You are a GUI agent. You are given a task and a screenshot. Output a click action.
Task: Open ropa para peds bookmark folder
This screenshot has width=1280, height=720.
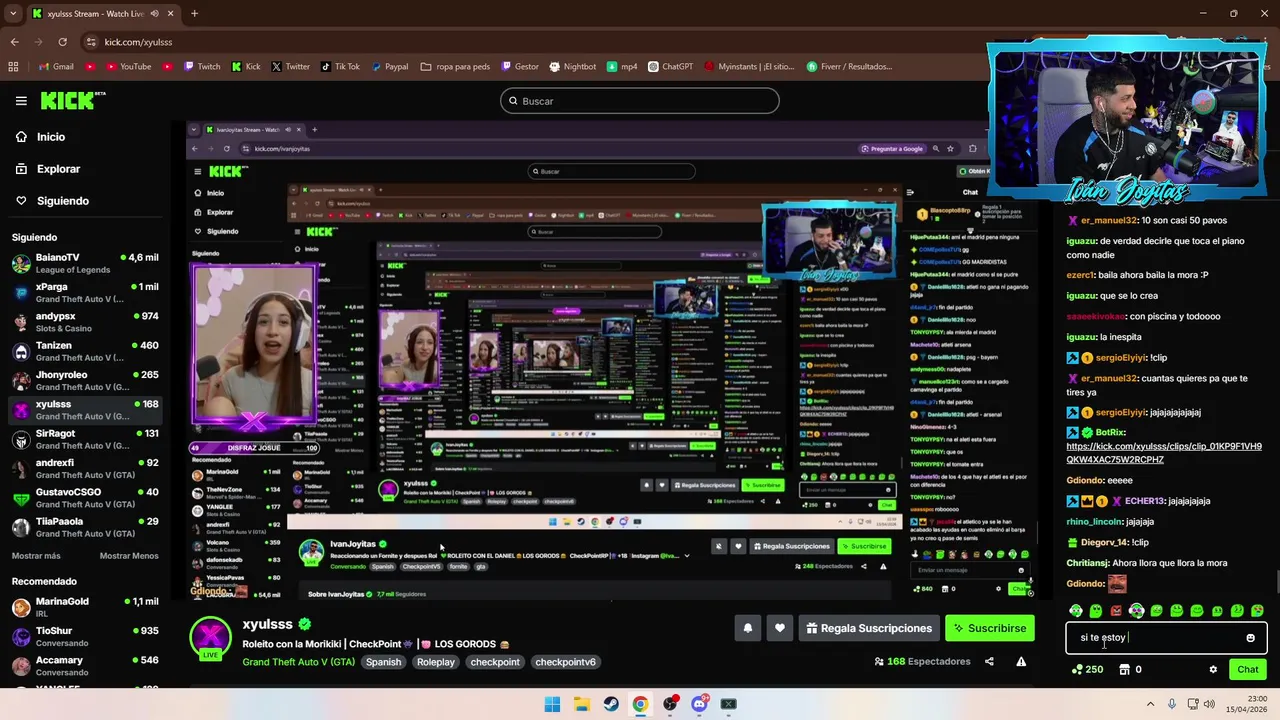coord(455,67)
